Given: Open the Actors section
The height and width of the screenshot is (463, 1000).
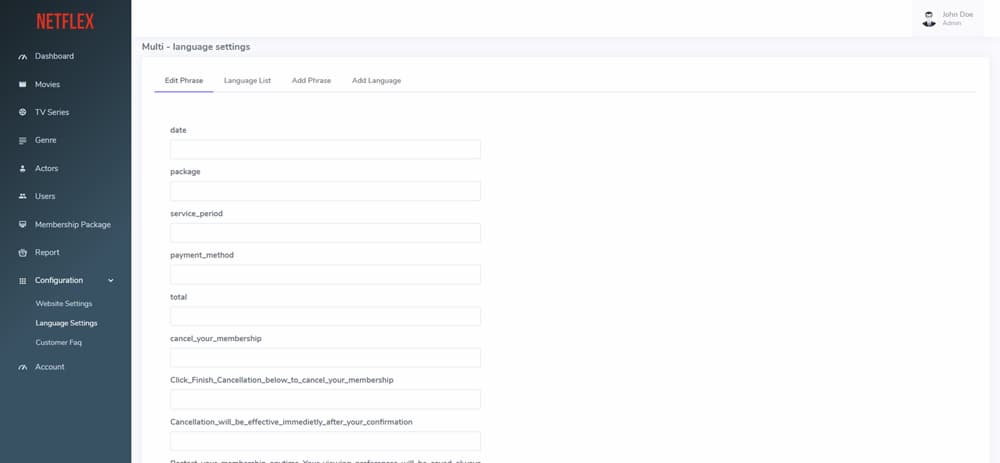Looking at the screenshot, I should [47, 168].
